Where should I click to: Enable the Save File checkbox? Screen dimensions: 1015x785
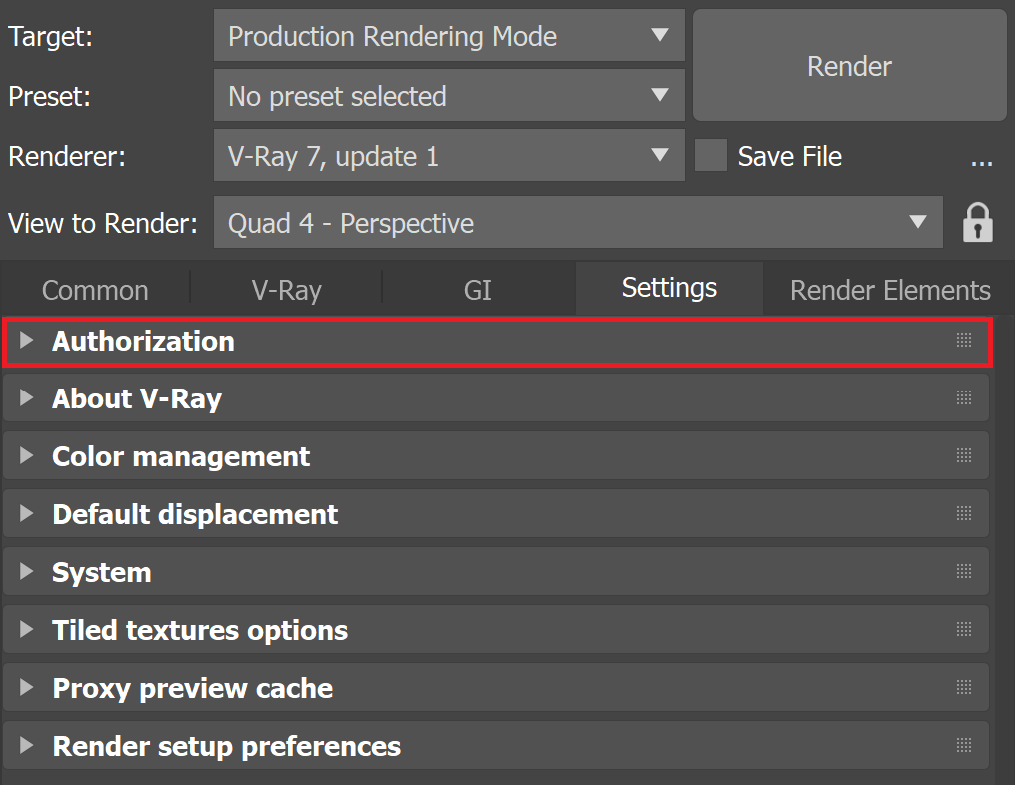710,155
